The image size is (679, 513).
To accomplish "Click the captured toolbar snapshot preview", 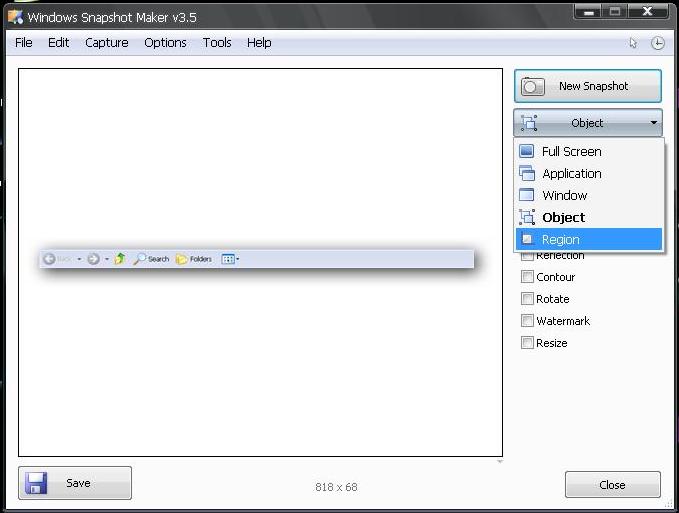I will coord(257,259).
